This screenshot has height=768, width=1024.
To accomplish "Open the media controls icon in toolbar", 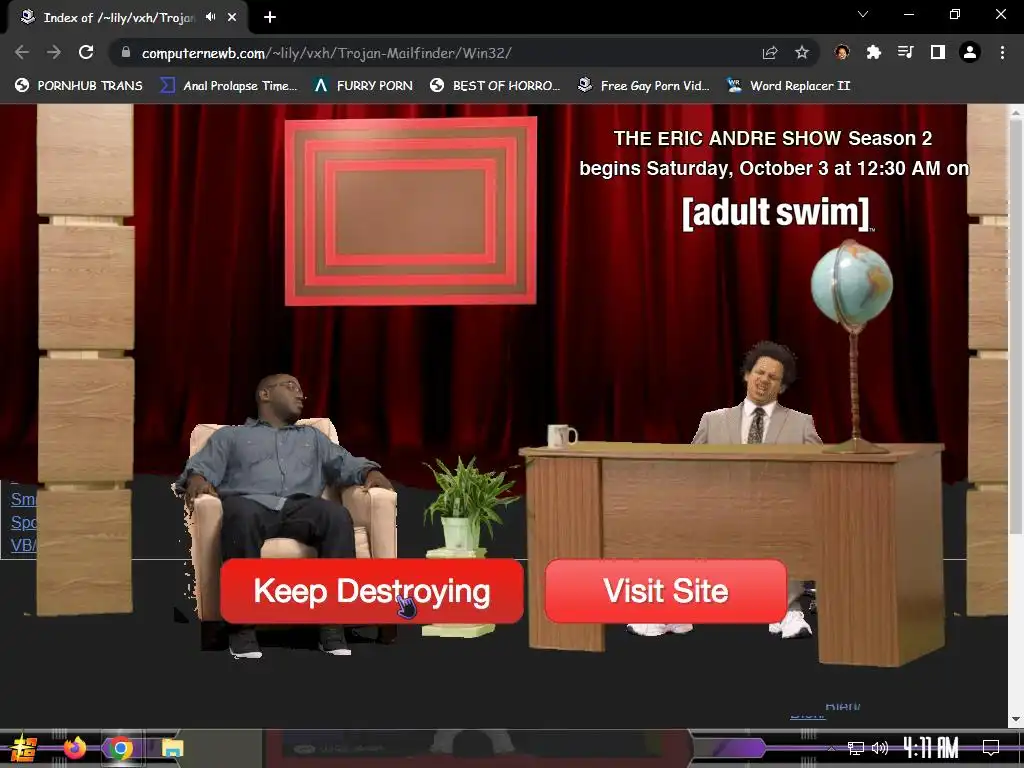I will coord(906,52).
